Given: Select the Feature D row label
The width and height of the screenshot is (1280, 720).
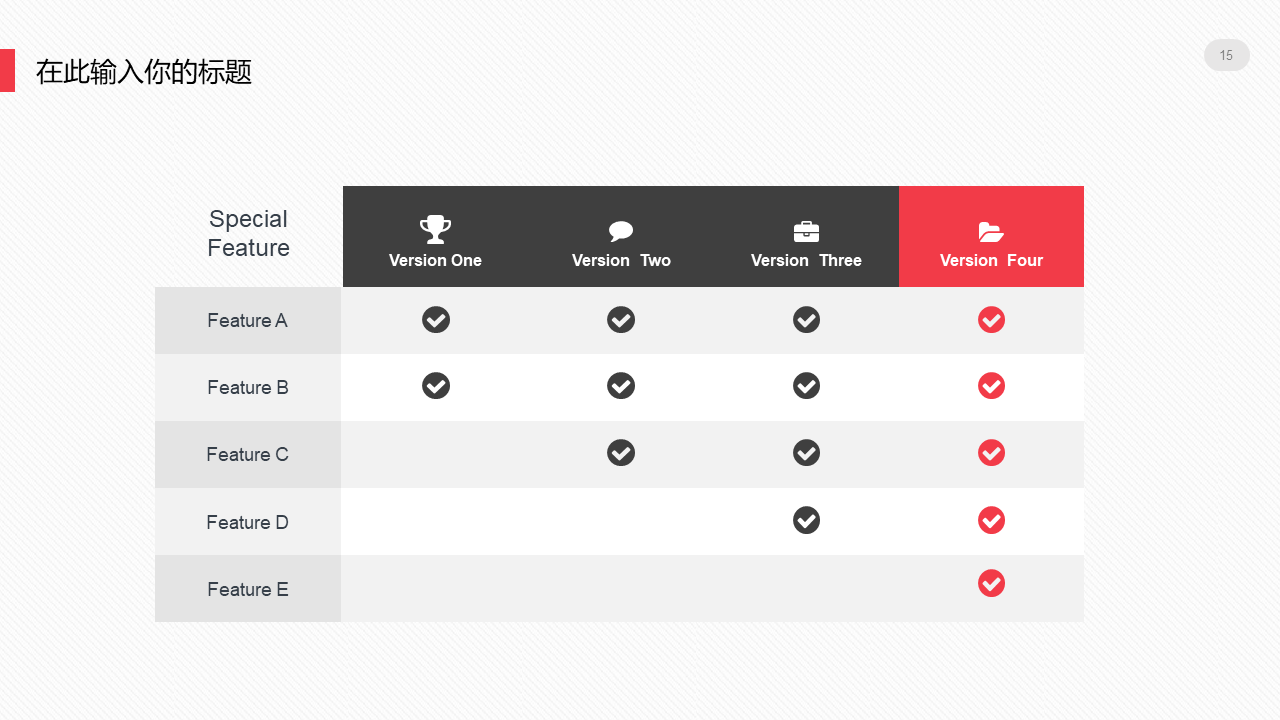Looking at the screenshot, I should pos(247,523).
